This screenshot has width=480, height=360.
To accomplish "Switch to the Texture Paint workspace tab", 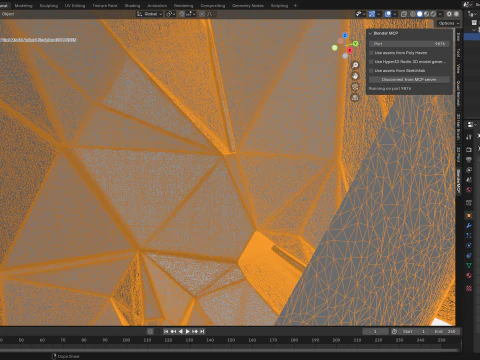I will 105,6.
